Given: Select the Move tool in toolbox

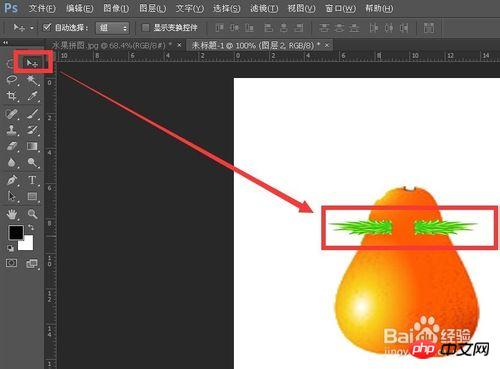Looking at the screenshot, I should tap(32, 63).
